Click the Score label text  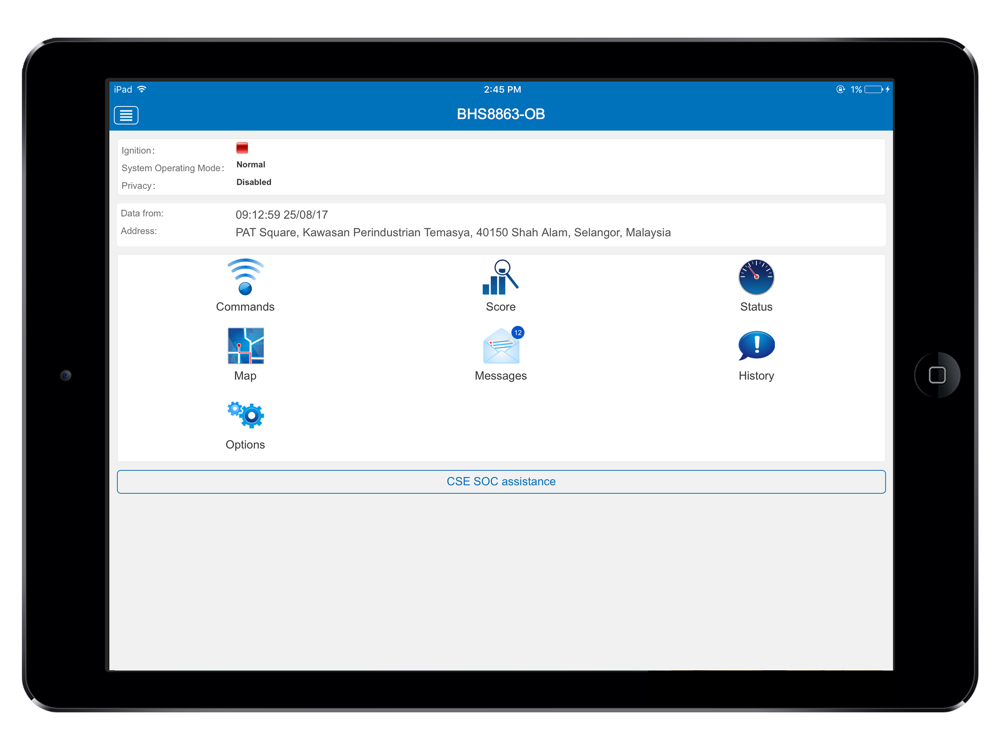(501, 307)
